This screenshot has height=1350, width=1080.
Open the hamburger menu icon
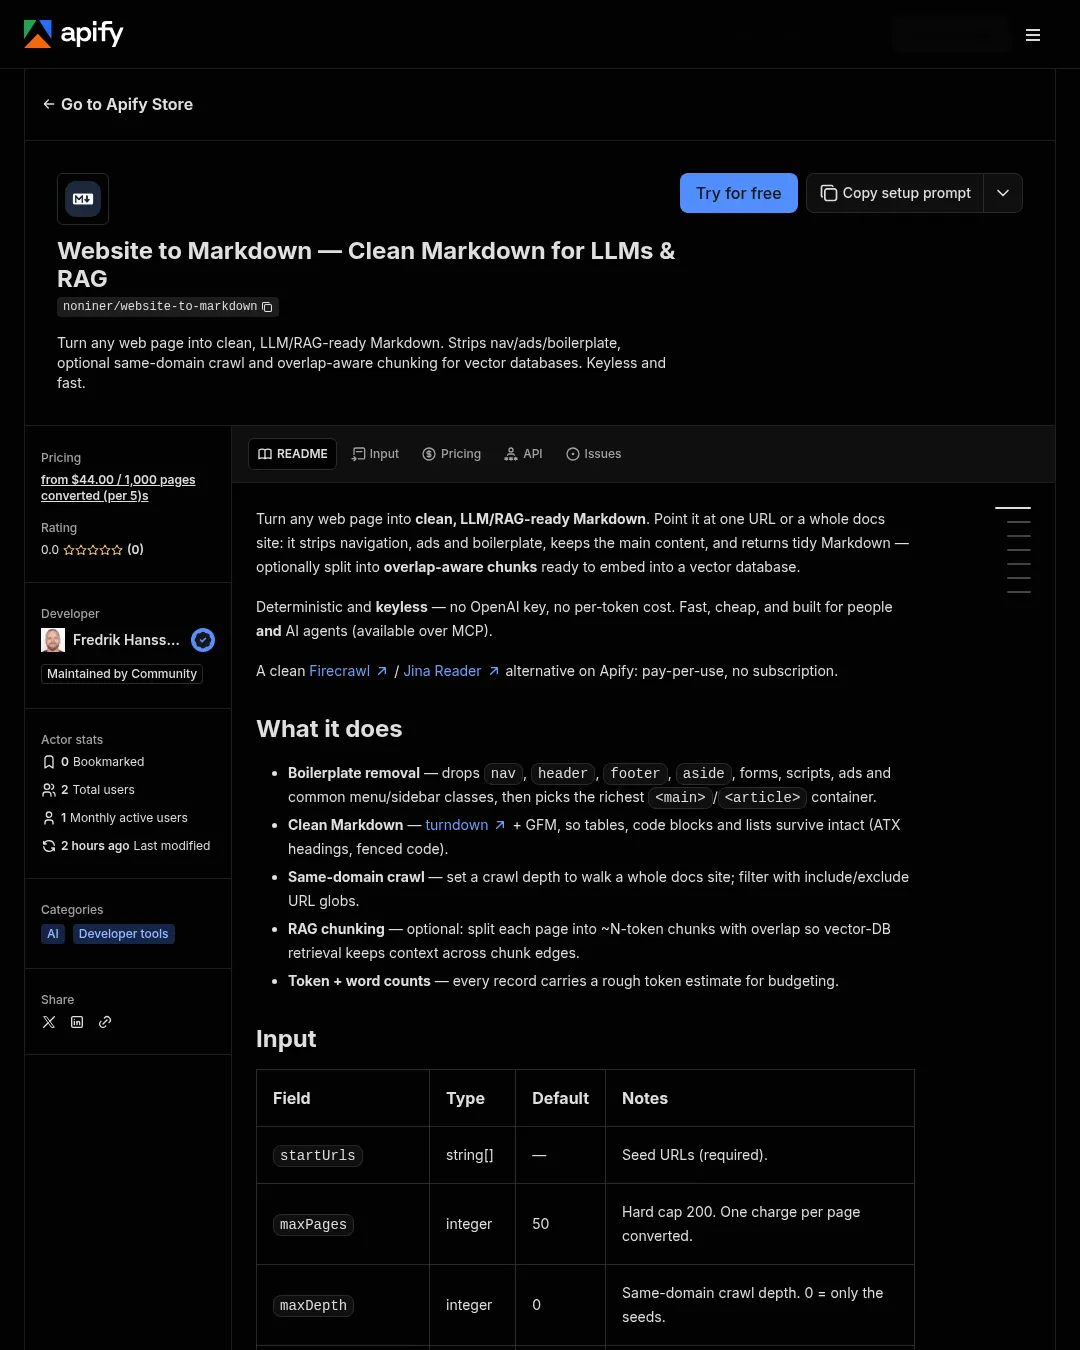1033,35
